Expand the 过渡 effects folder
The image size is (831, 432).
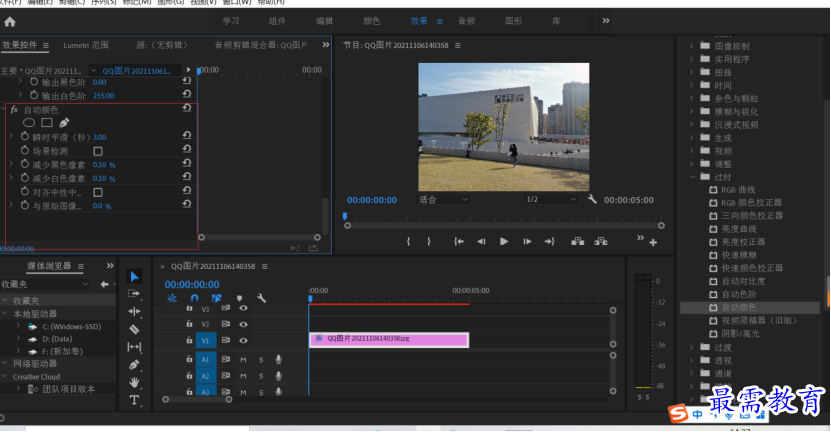pos(691,347)
